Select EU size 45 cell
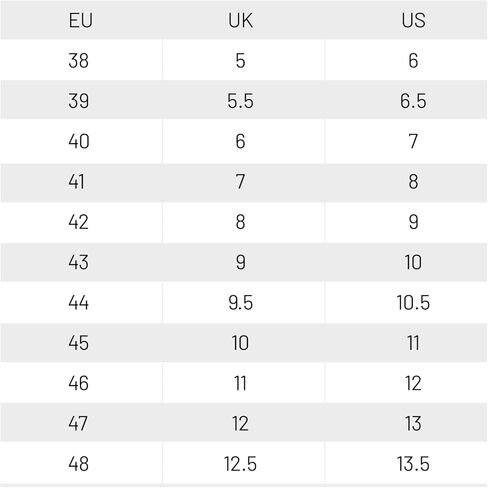 [79, 343]
